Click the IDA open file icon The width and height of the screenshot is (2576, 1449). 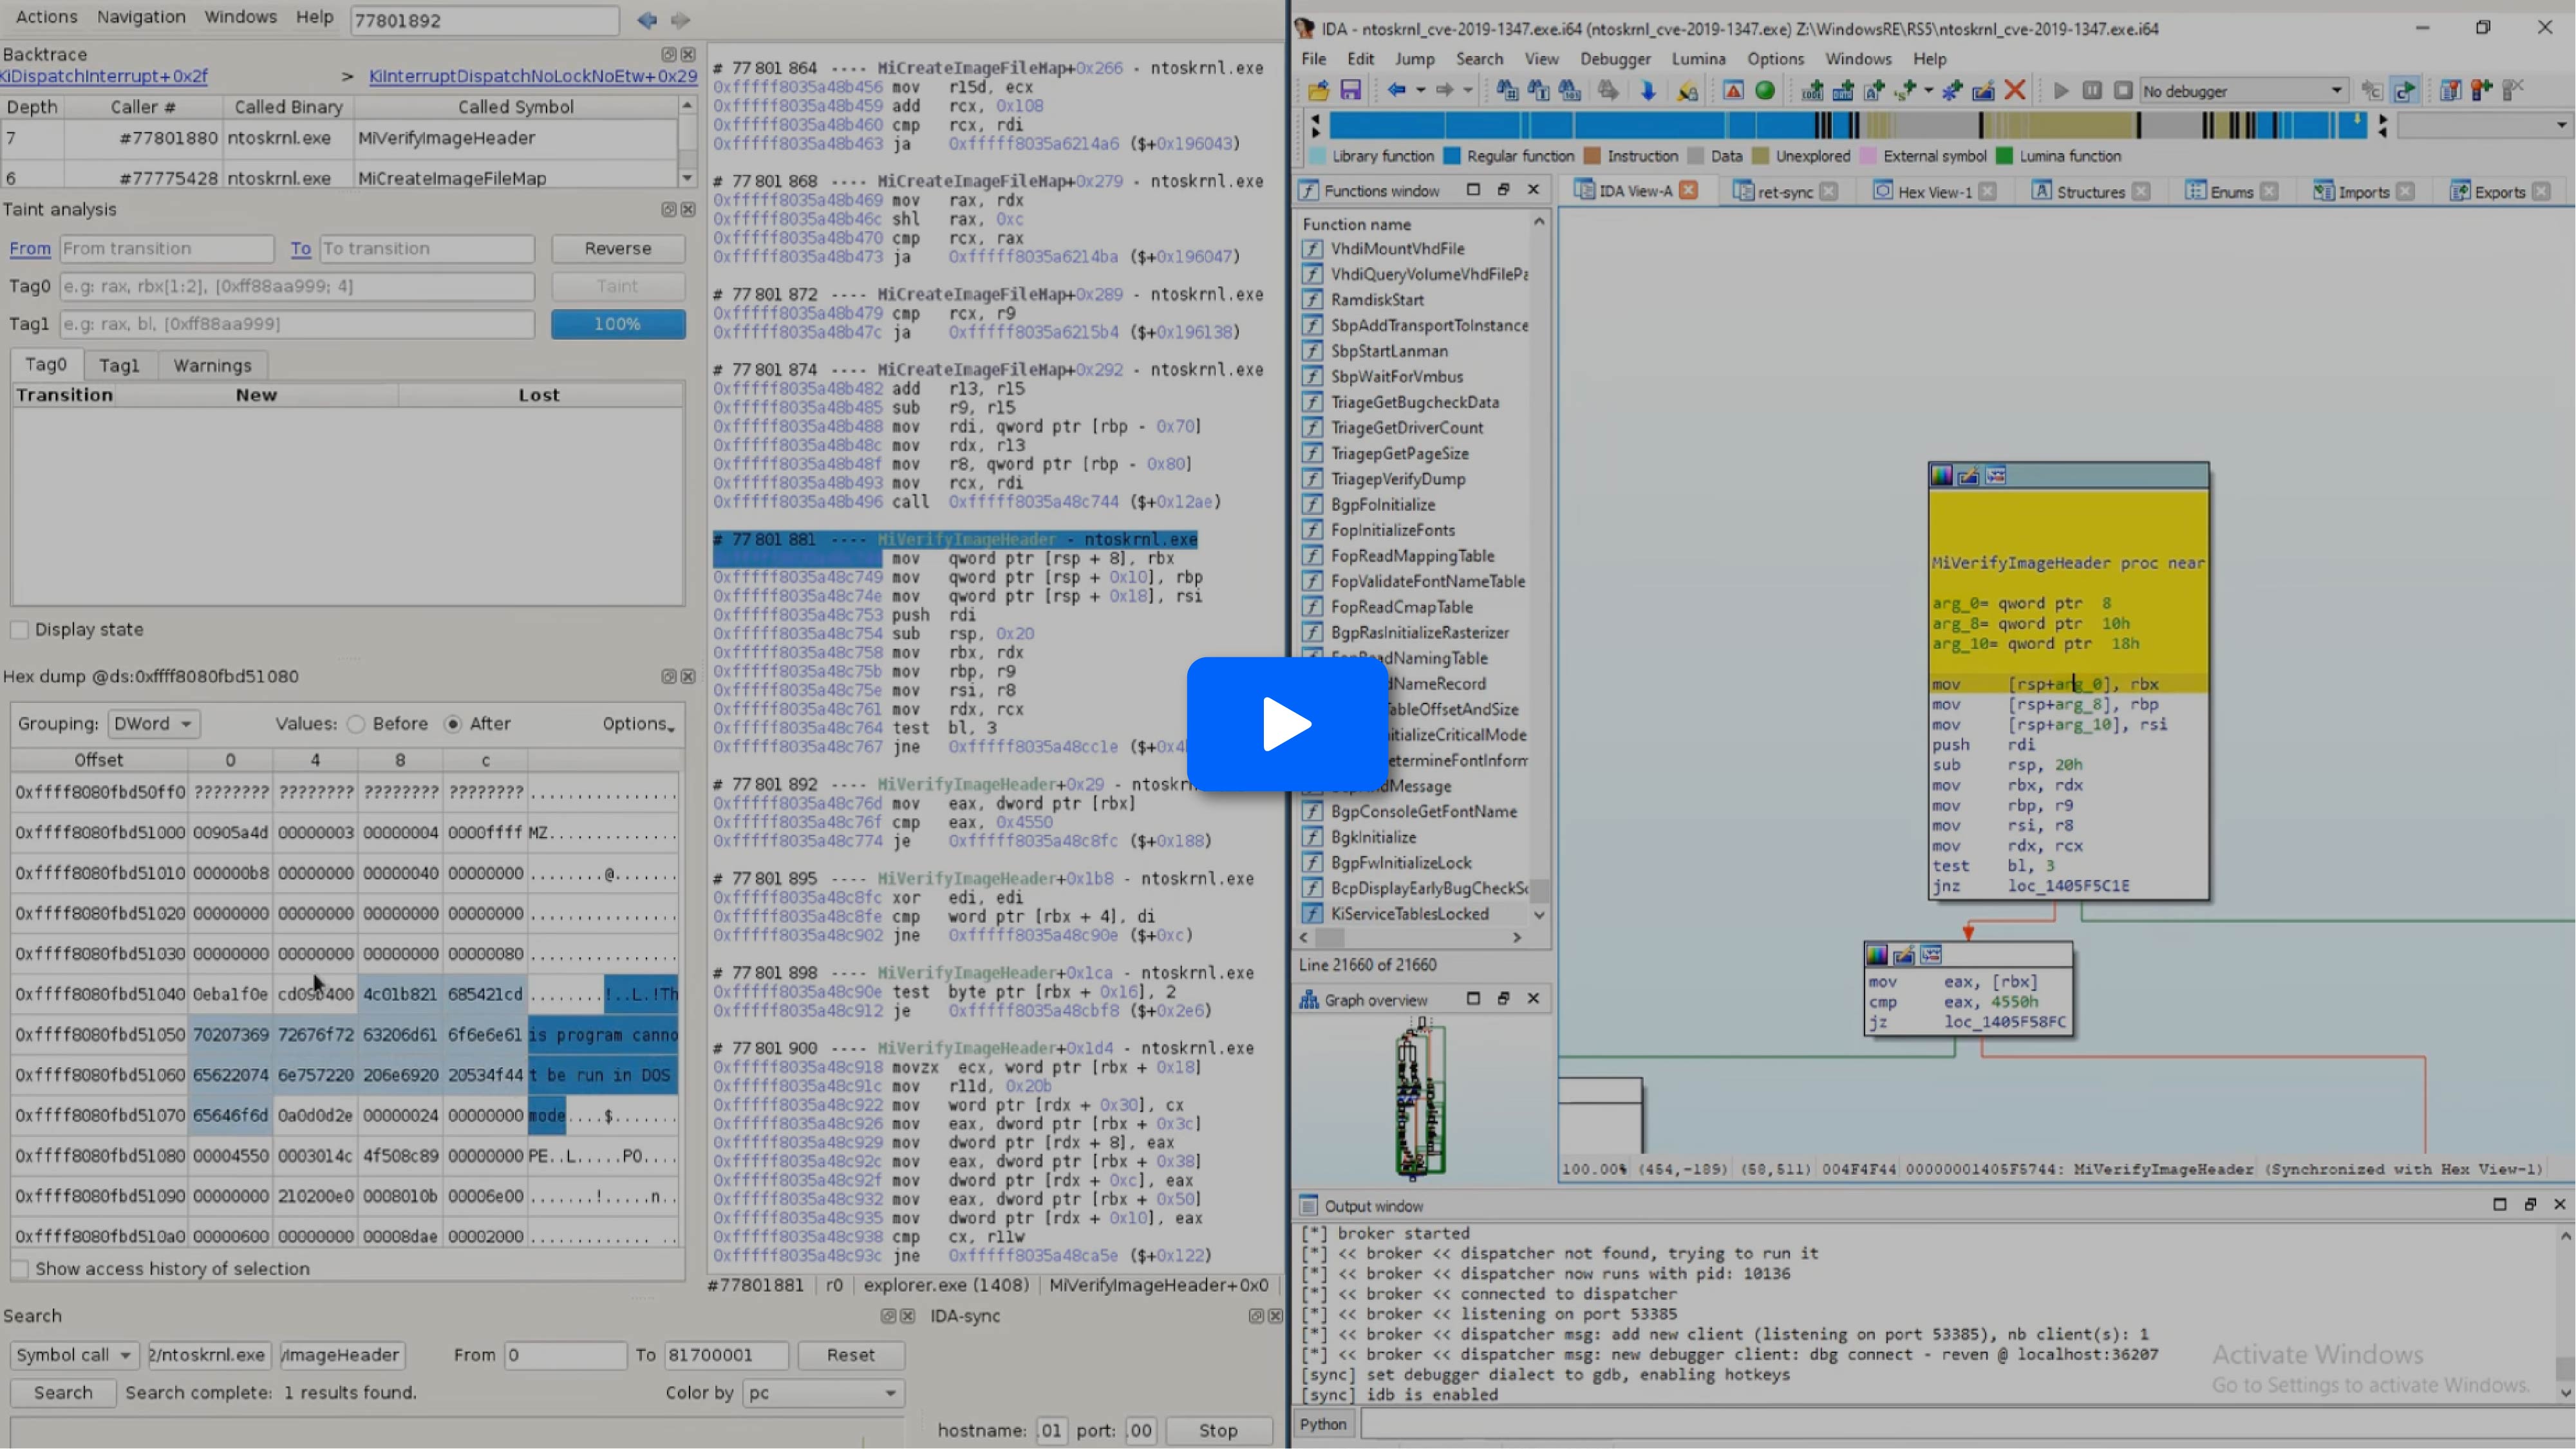(x=1318, y=91)
